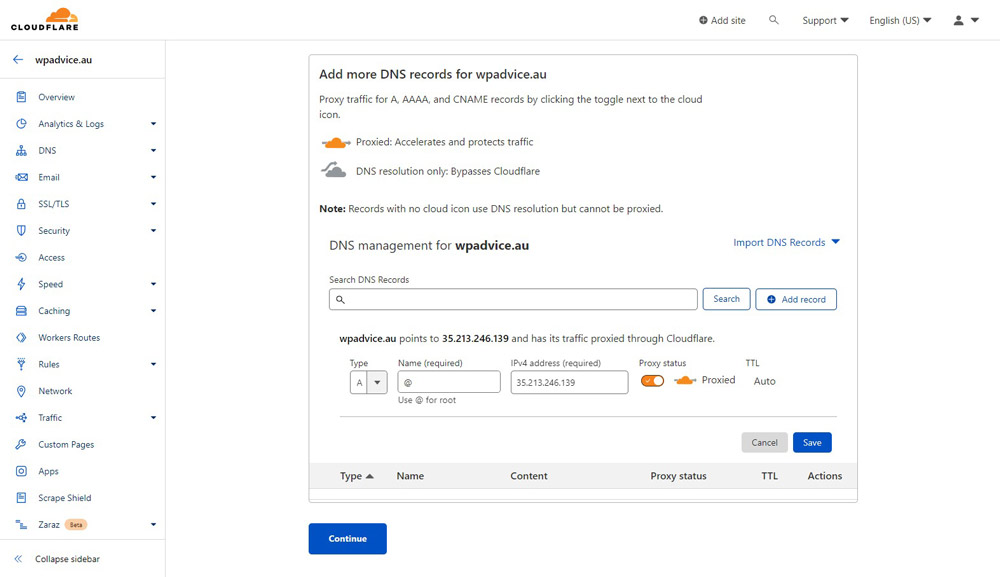This screenshot has width=1000, height=577.
Task: Open Caching settings from the sidebar icon
Action: [x=21, y=311]
